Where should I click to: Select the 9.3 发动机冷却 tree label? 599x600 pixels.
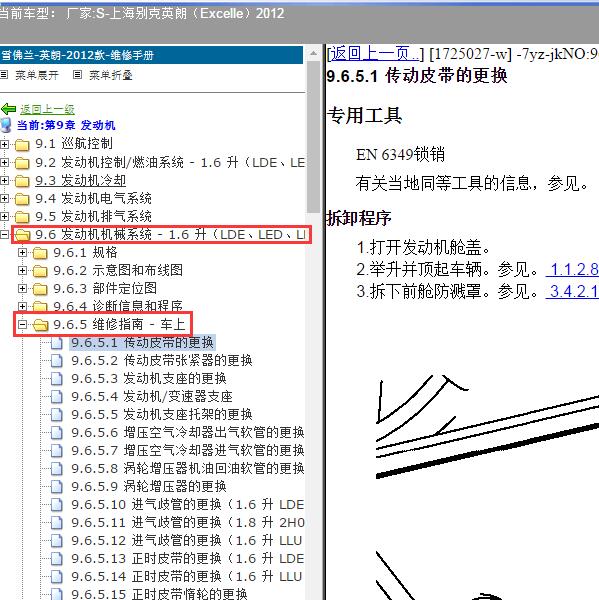click(80, 181)
